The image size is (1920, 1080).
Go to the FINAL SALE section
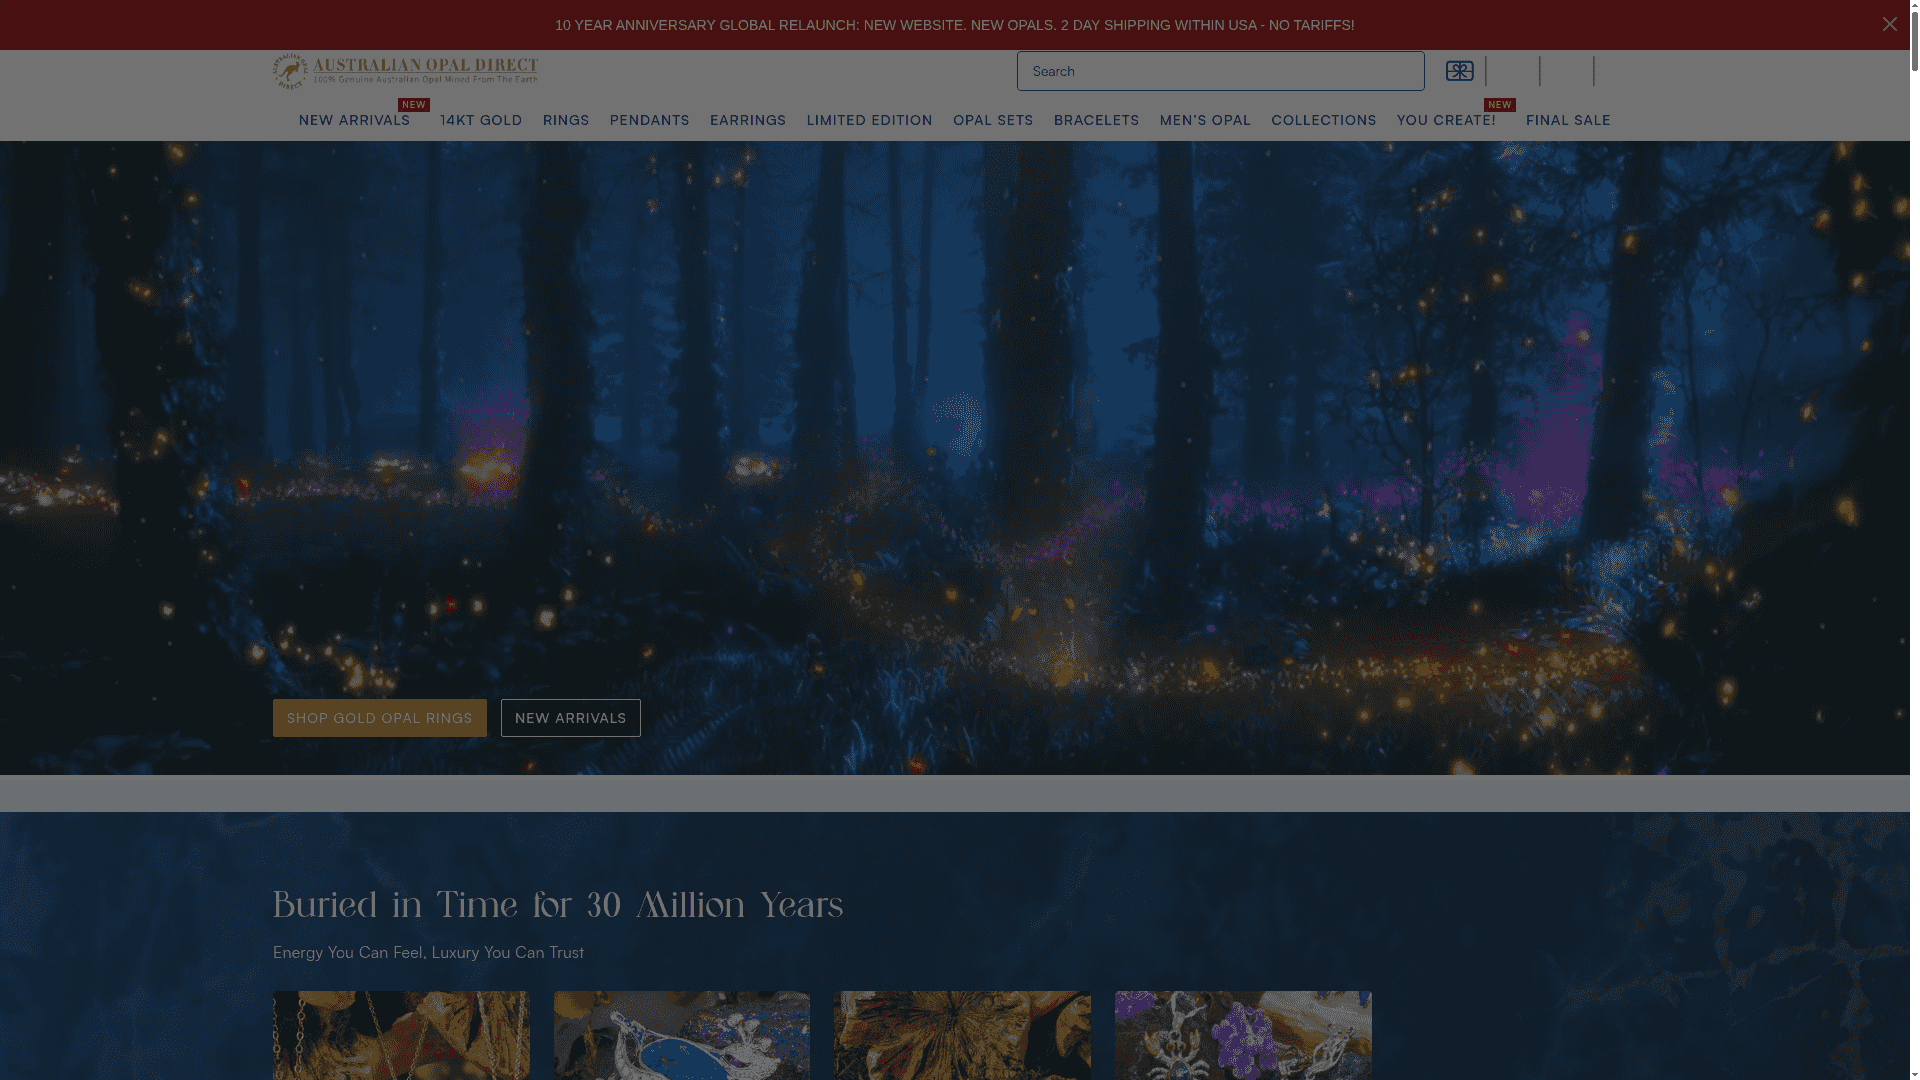1568,120
